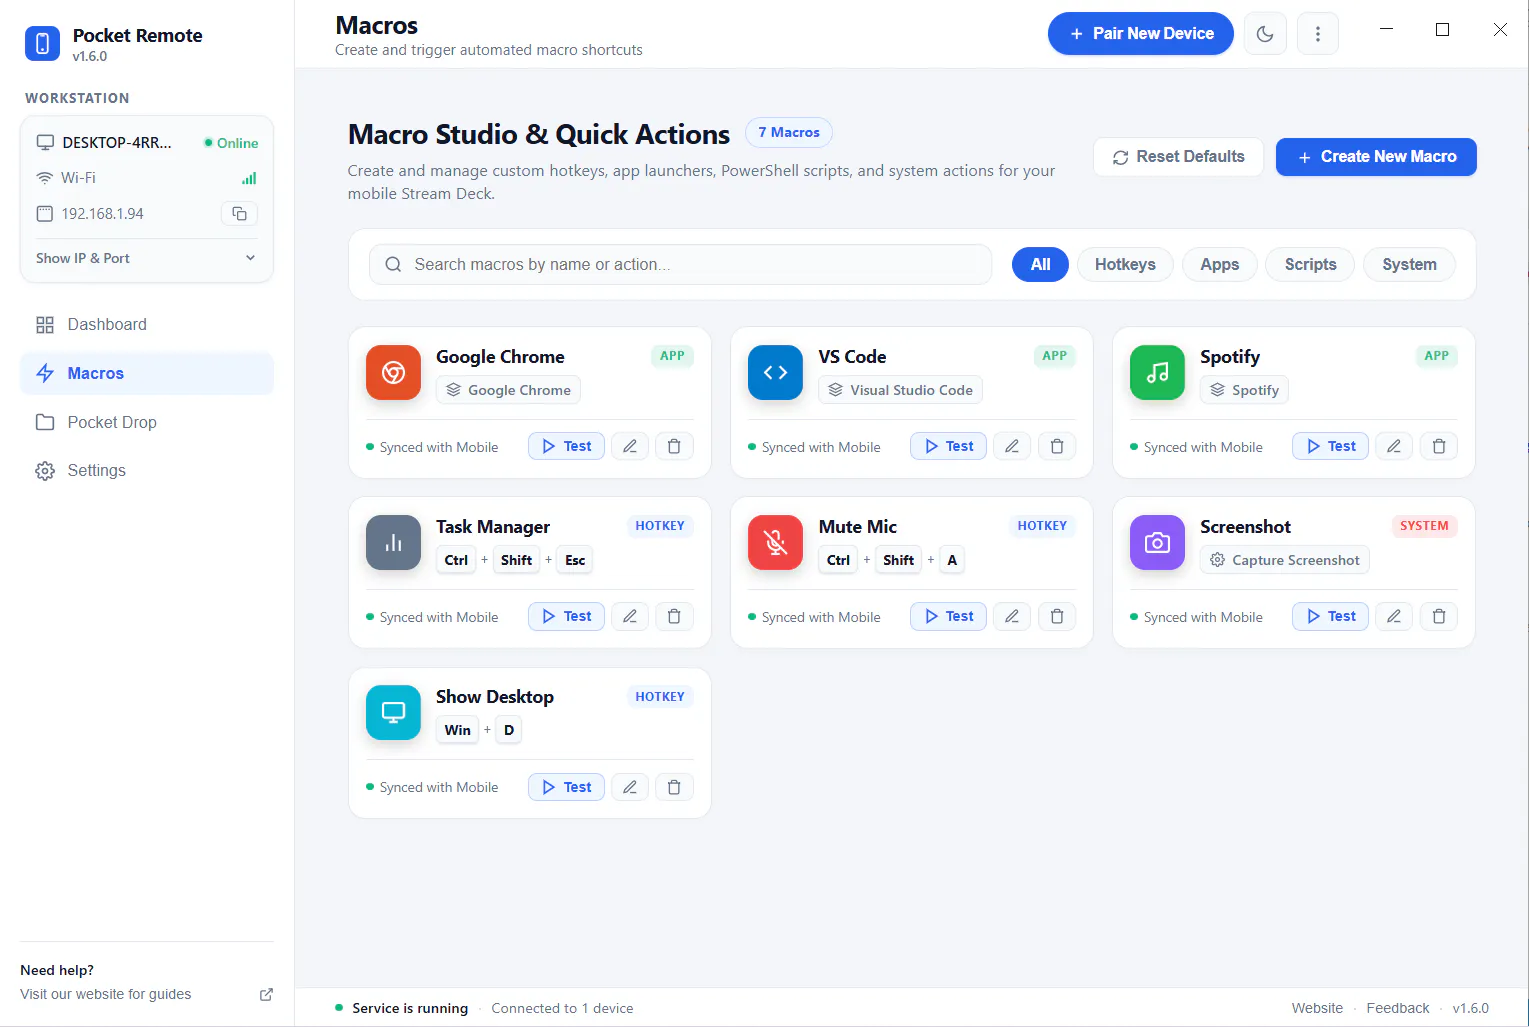Open Settings in the sidebar
The width and height of the screenshot is (1529, 1027).
pos(146,470)
